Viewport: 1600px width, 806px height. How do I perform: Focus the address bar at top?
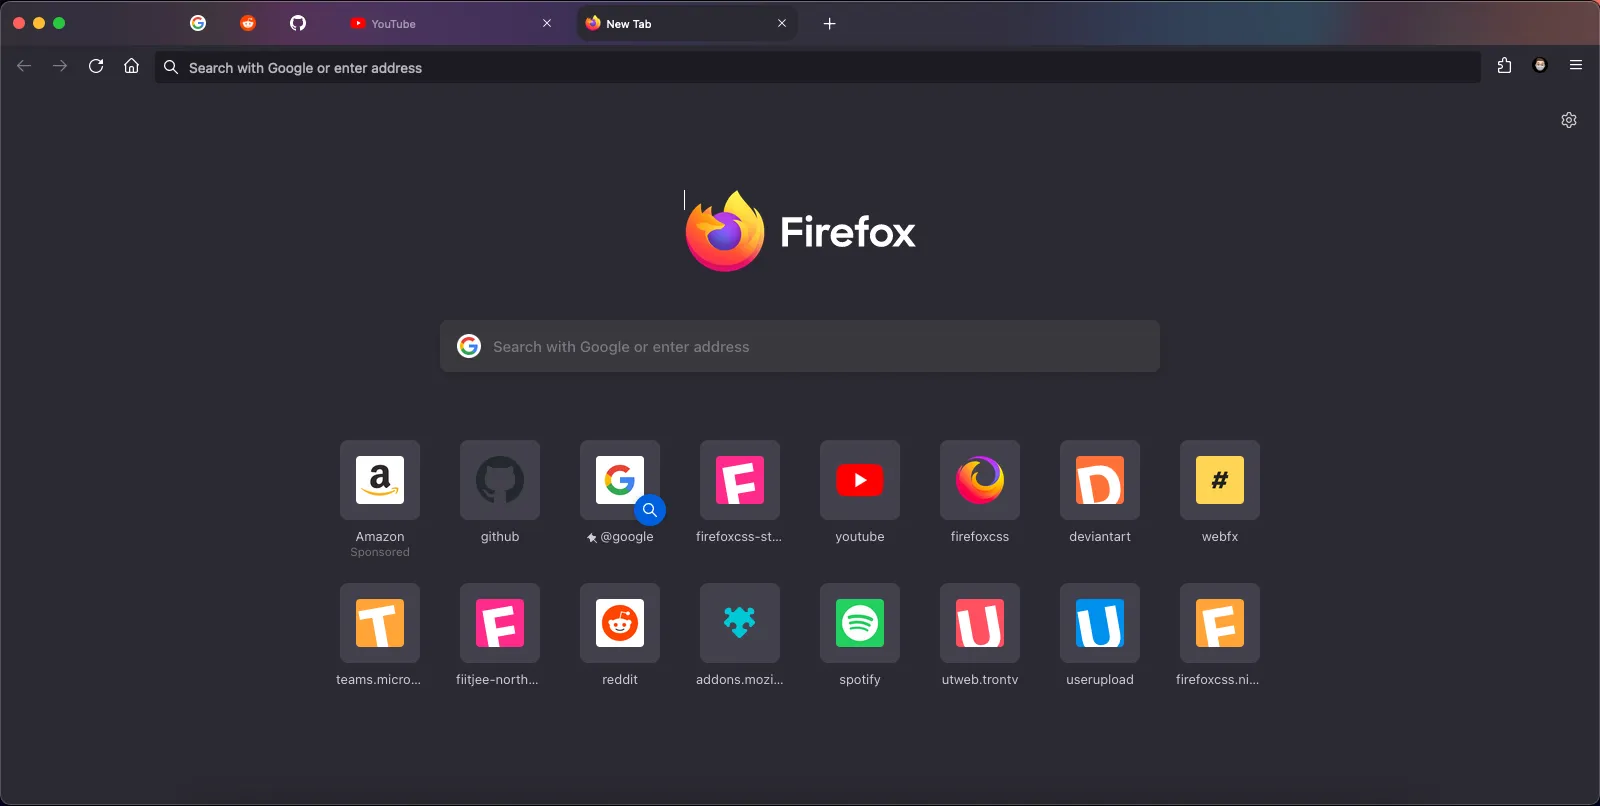tap(800, 68)
